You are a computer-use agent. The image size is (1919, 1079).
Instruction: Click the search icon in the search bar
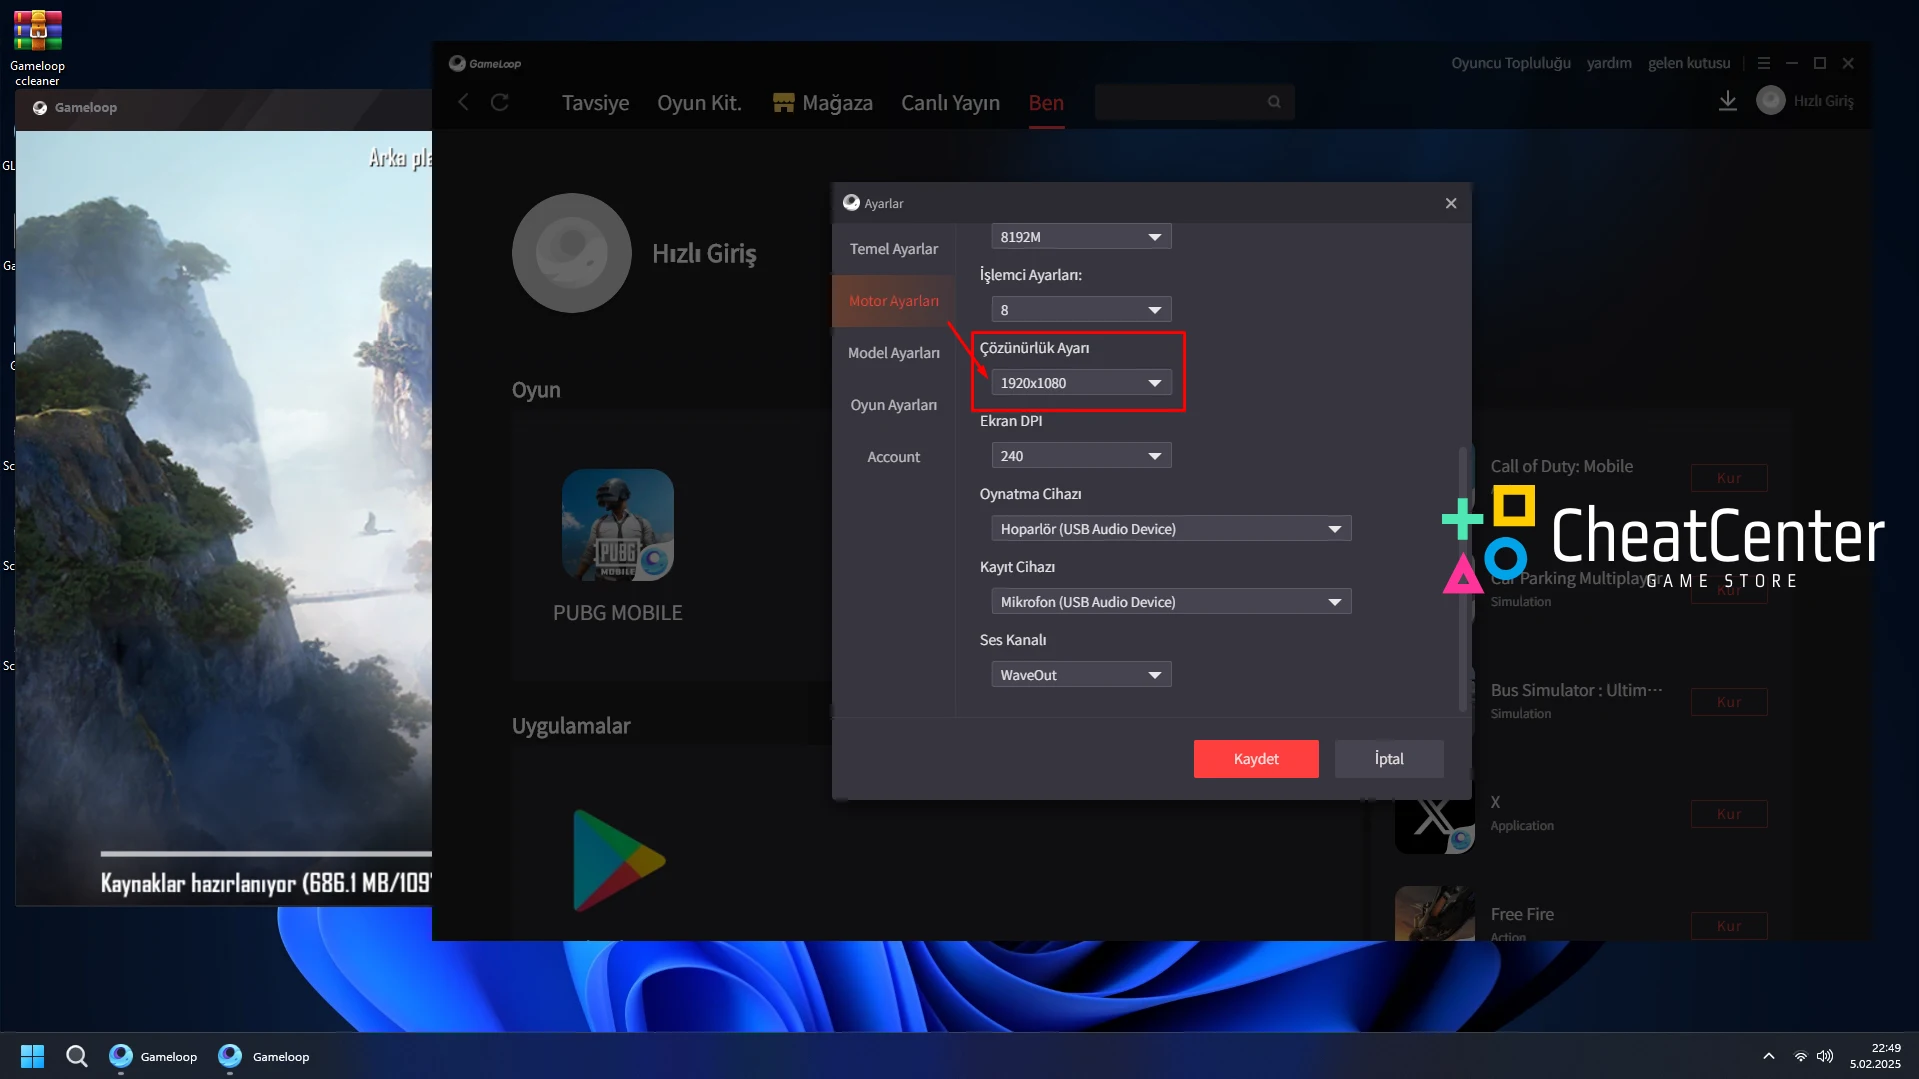pos(1273,101)
